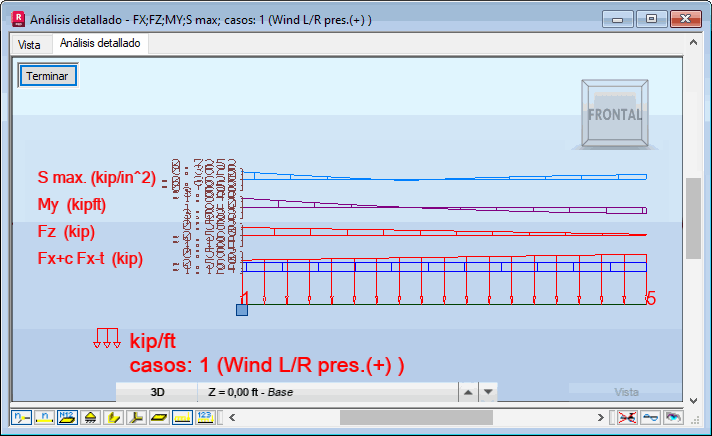Click the blue bar diagram icon
This screenshot has width=712, height=436.
tap(650, 417)
